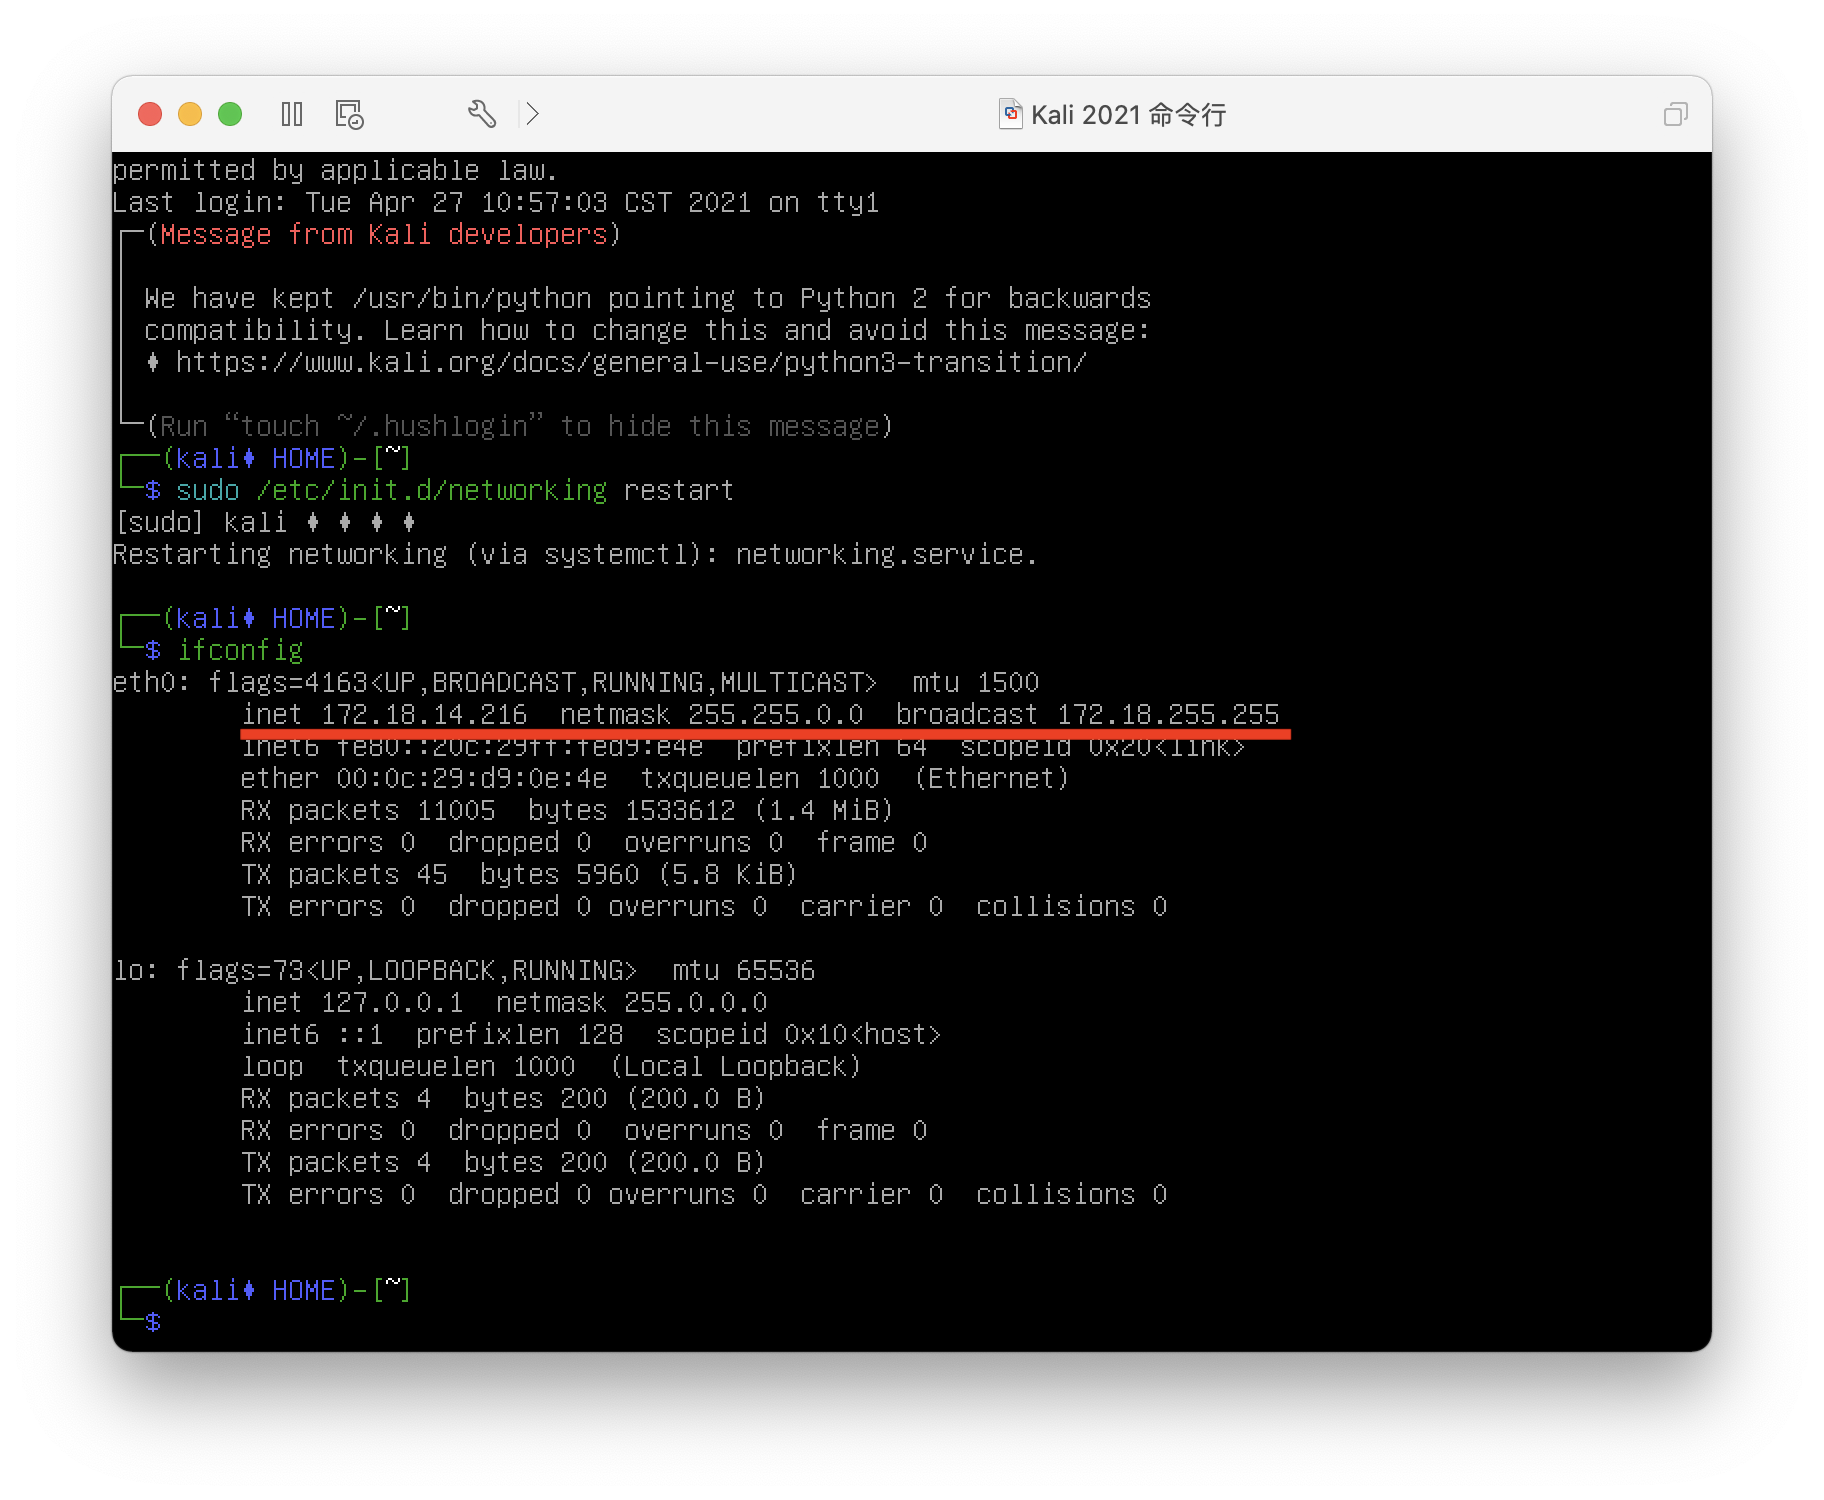Close the Kali 2021 window
The width and height of the screenshot is (1824, 1500).
[150, 114]
